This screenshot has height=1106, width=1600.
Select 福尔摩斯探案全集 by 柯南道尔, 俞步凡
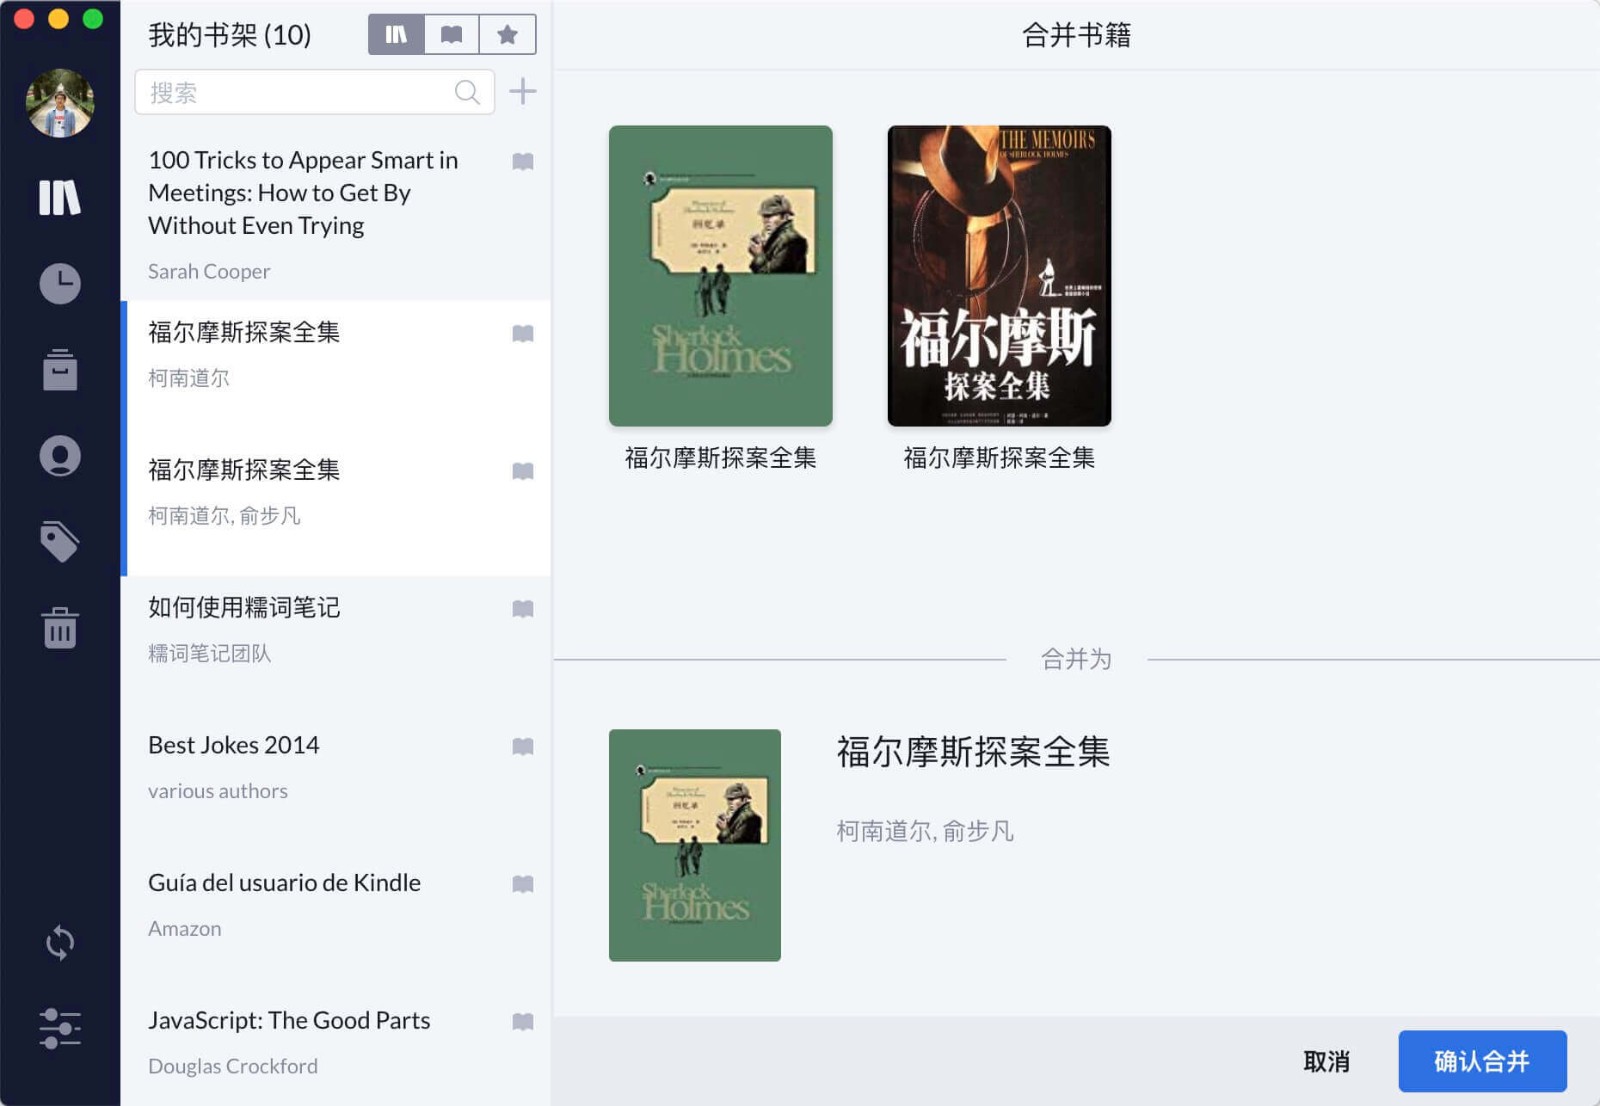click(x=336, y=507)
